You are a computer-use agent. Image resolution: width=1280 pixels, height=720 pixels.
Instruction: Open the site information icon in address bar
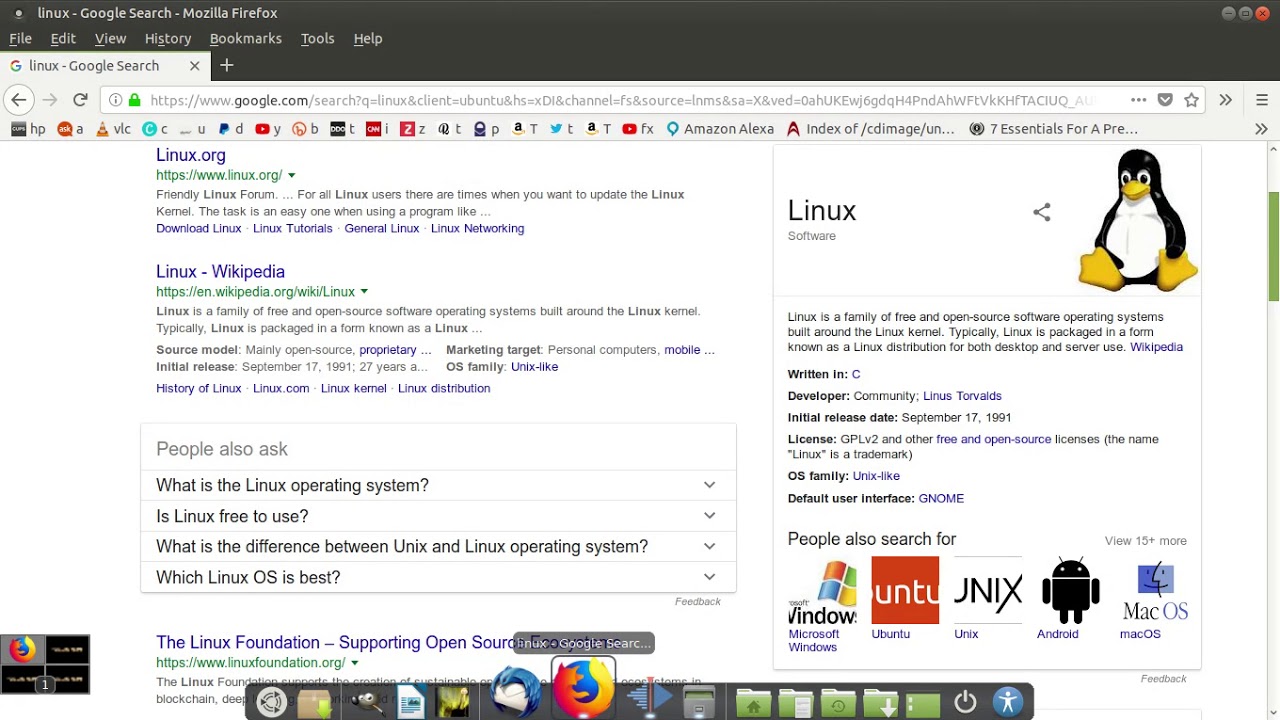pos(116,100)
